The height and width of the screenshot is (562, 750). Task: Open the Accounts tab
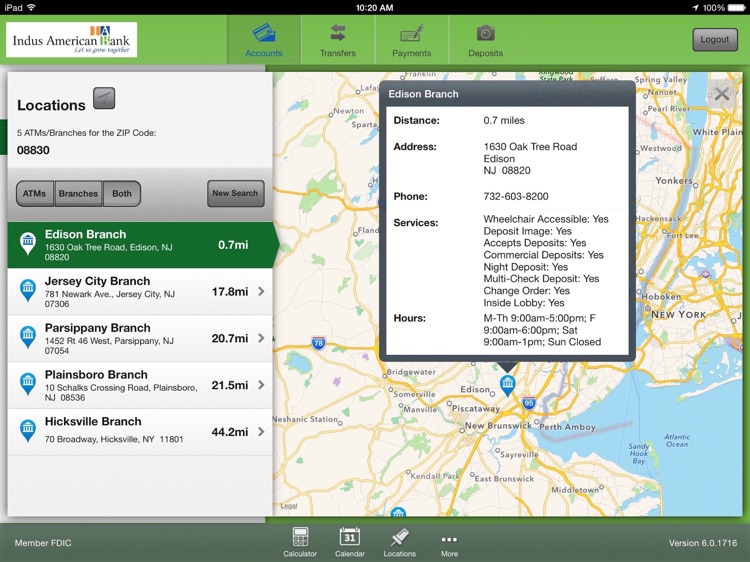[264, 40]
